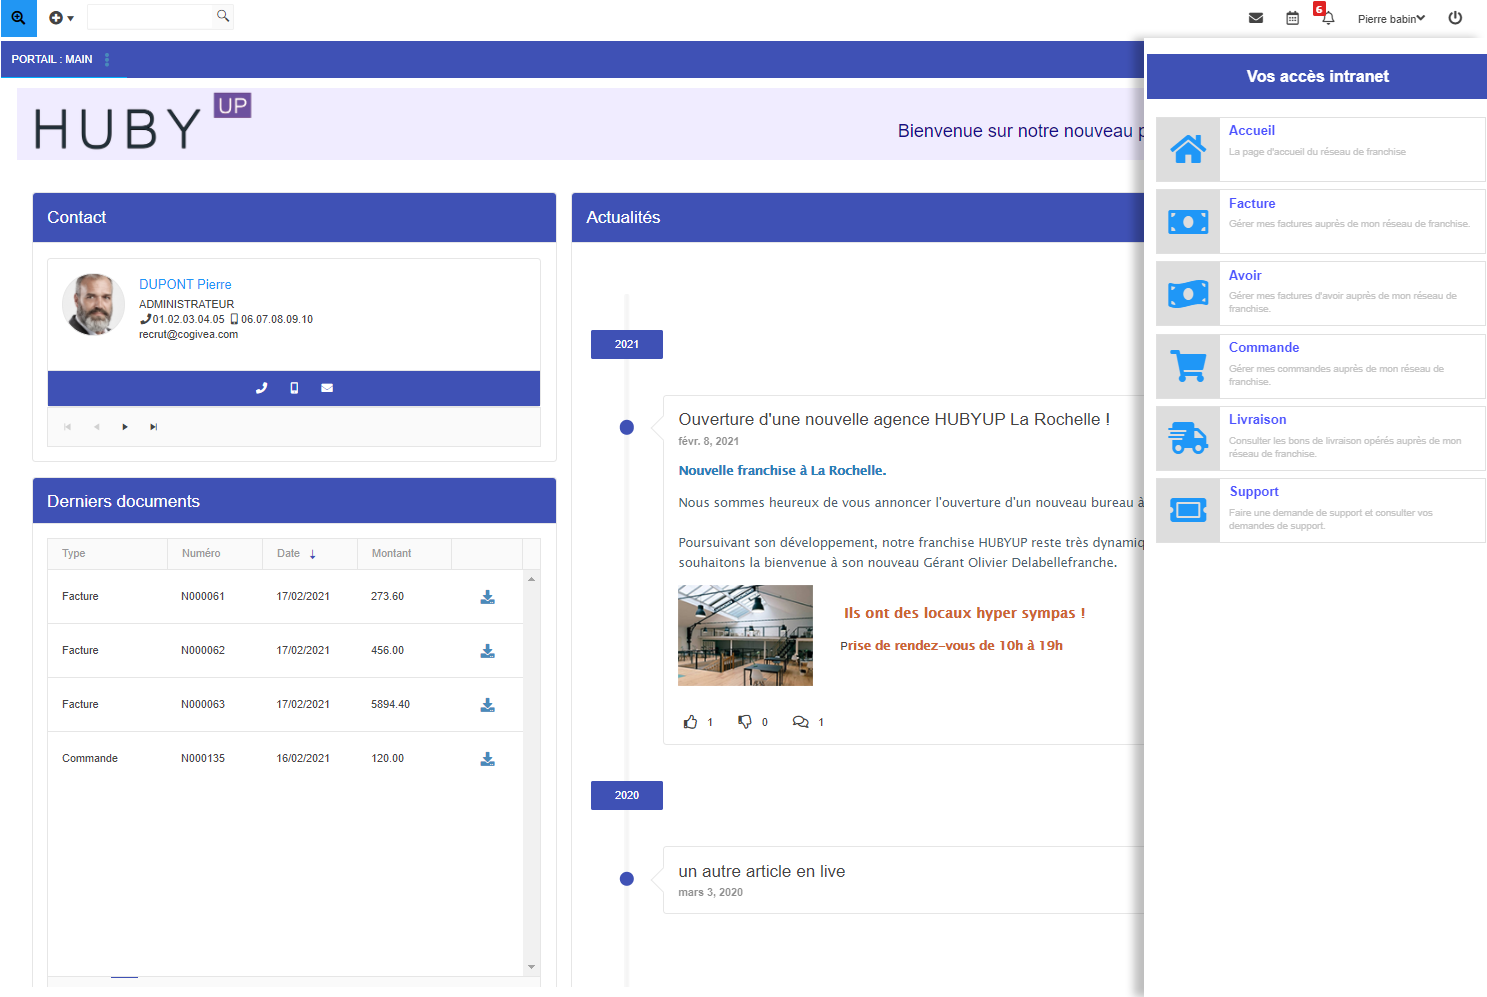Click the email envelope icon in the contact bar

(x=327, y=388)
